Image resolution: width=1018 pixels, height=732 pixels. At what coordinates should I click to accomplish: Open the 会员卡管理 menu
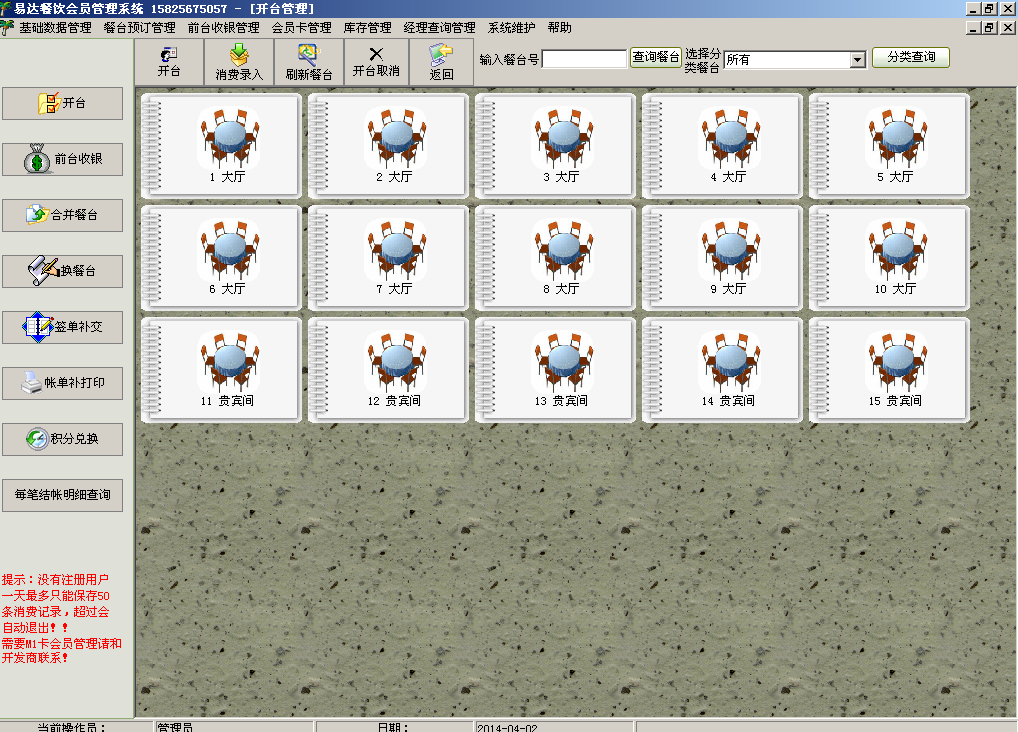pos(301,28)
